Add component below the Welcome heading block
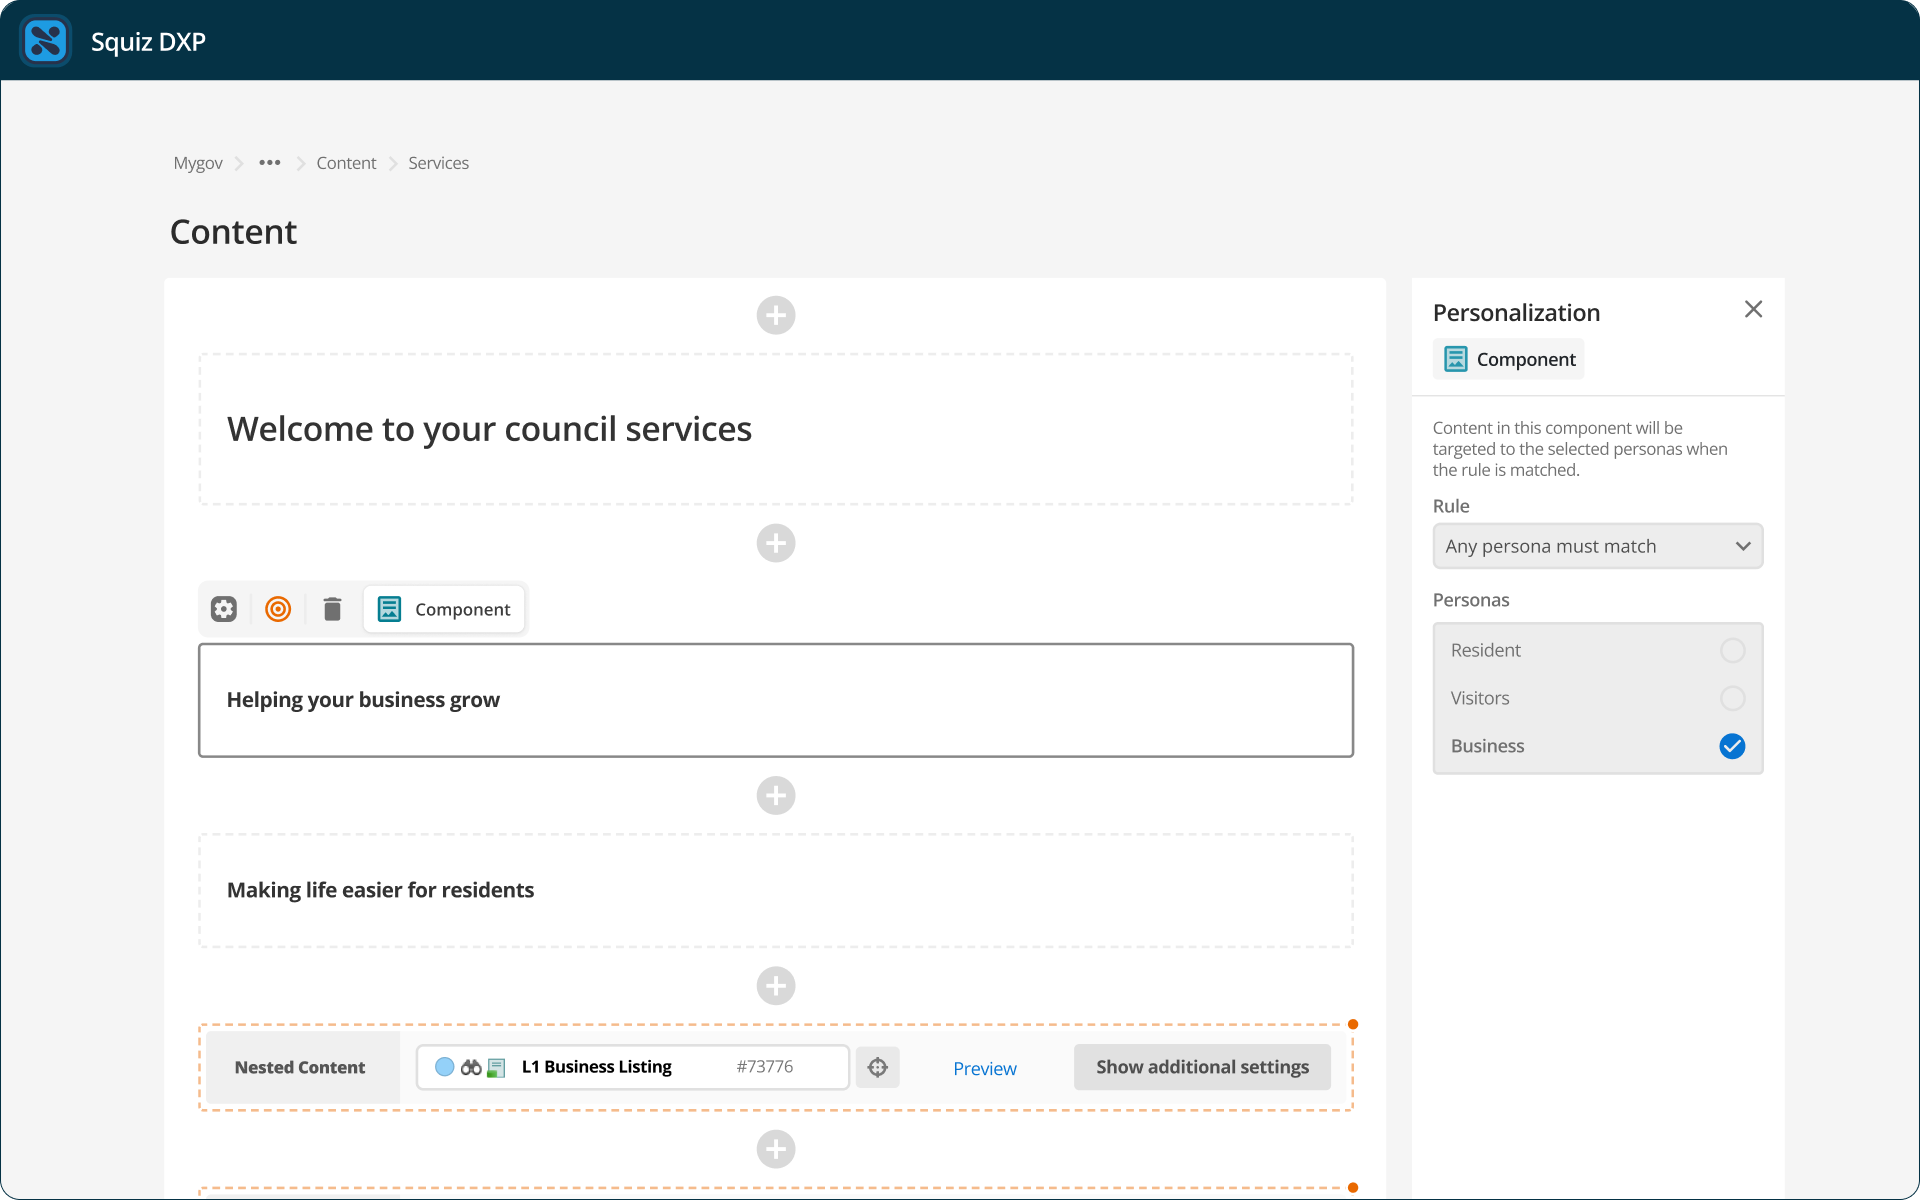Viewport: 1920px width, 1200px height. (775, 543)
